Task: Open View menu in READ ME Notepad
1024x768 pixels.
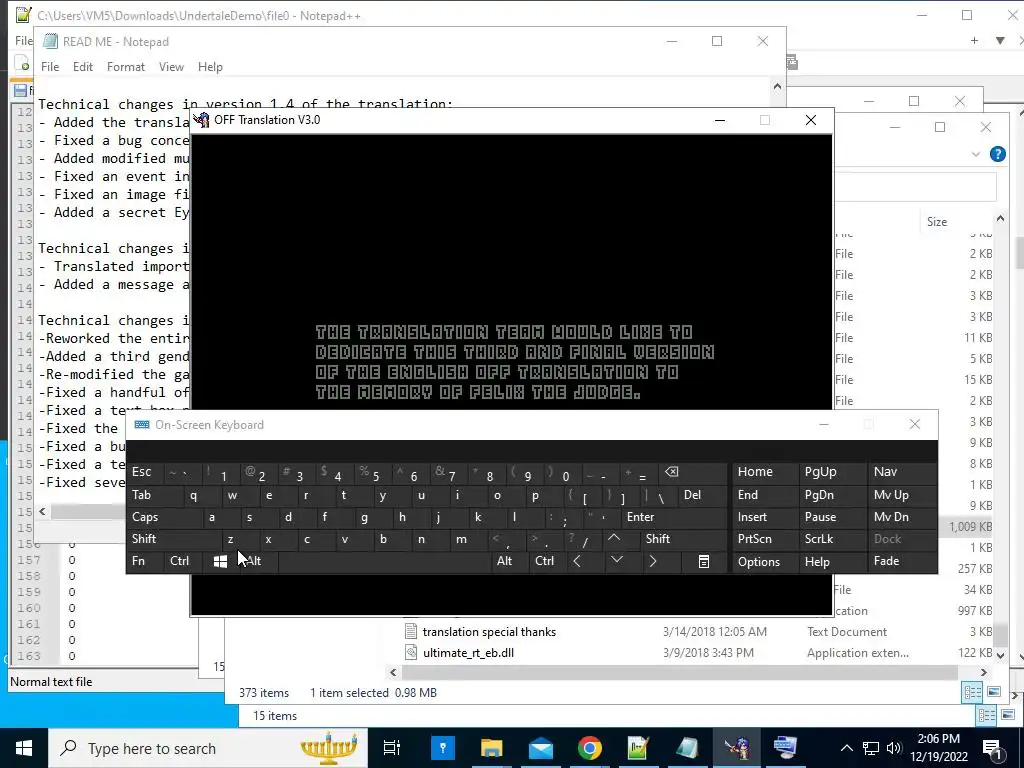Action: tap(171, 67)
